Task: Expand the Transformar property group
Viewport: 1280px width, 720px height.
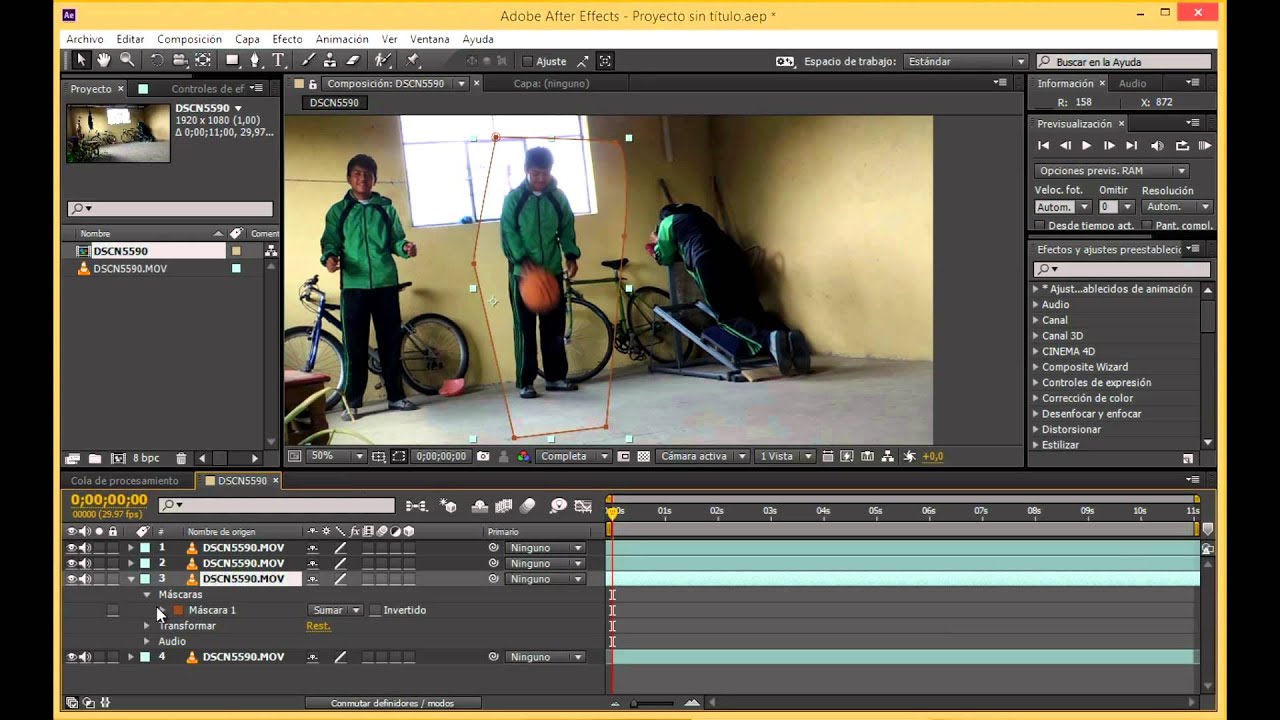Action: coord(147,626)
